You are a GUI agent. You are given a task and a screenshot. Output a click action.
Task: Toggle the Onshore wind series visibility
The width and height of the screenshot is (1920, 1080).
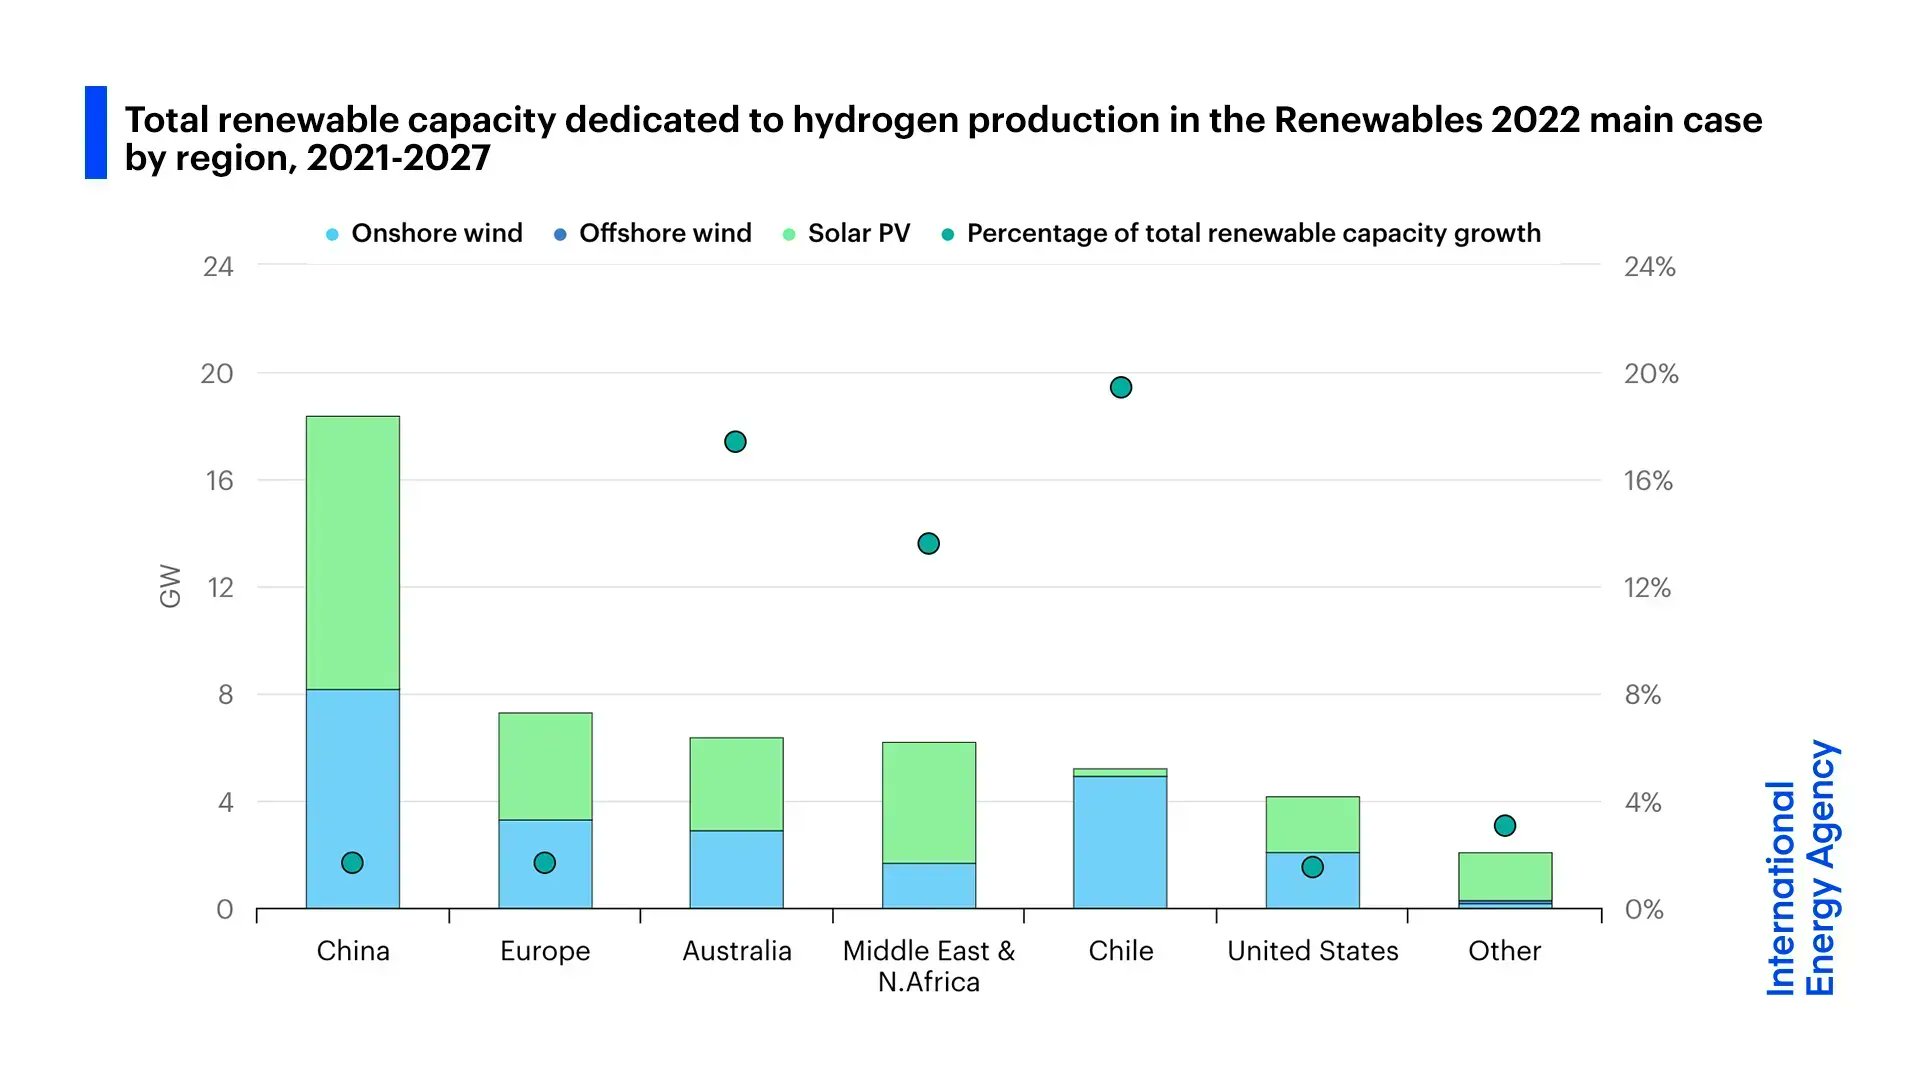tap(436, 233)
